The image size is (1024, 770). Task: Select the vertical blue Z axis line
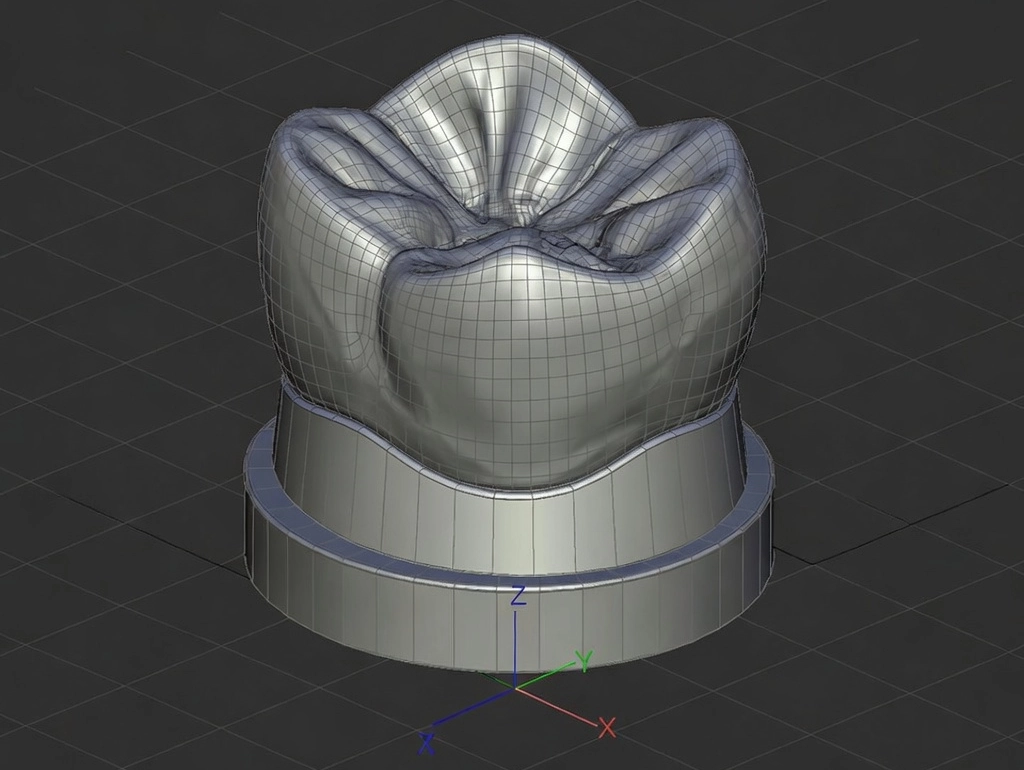[x=517, y=647]
